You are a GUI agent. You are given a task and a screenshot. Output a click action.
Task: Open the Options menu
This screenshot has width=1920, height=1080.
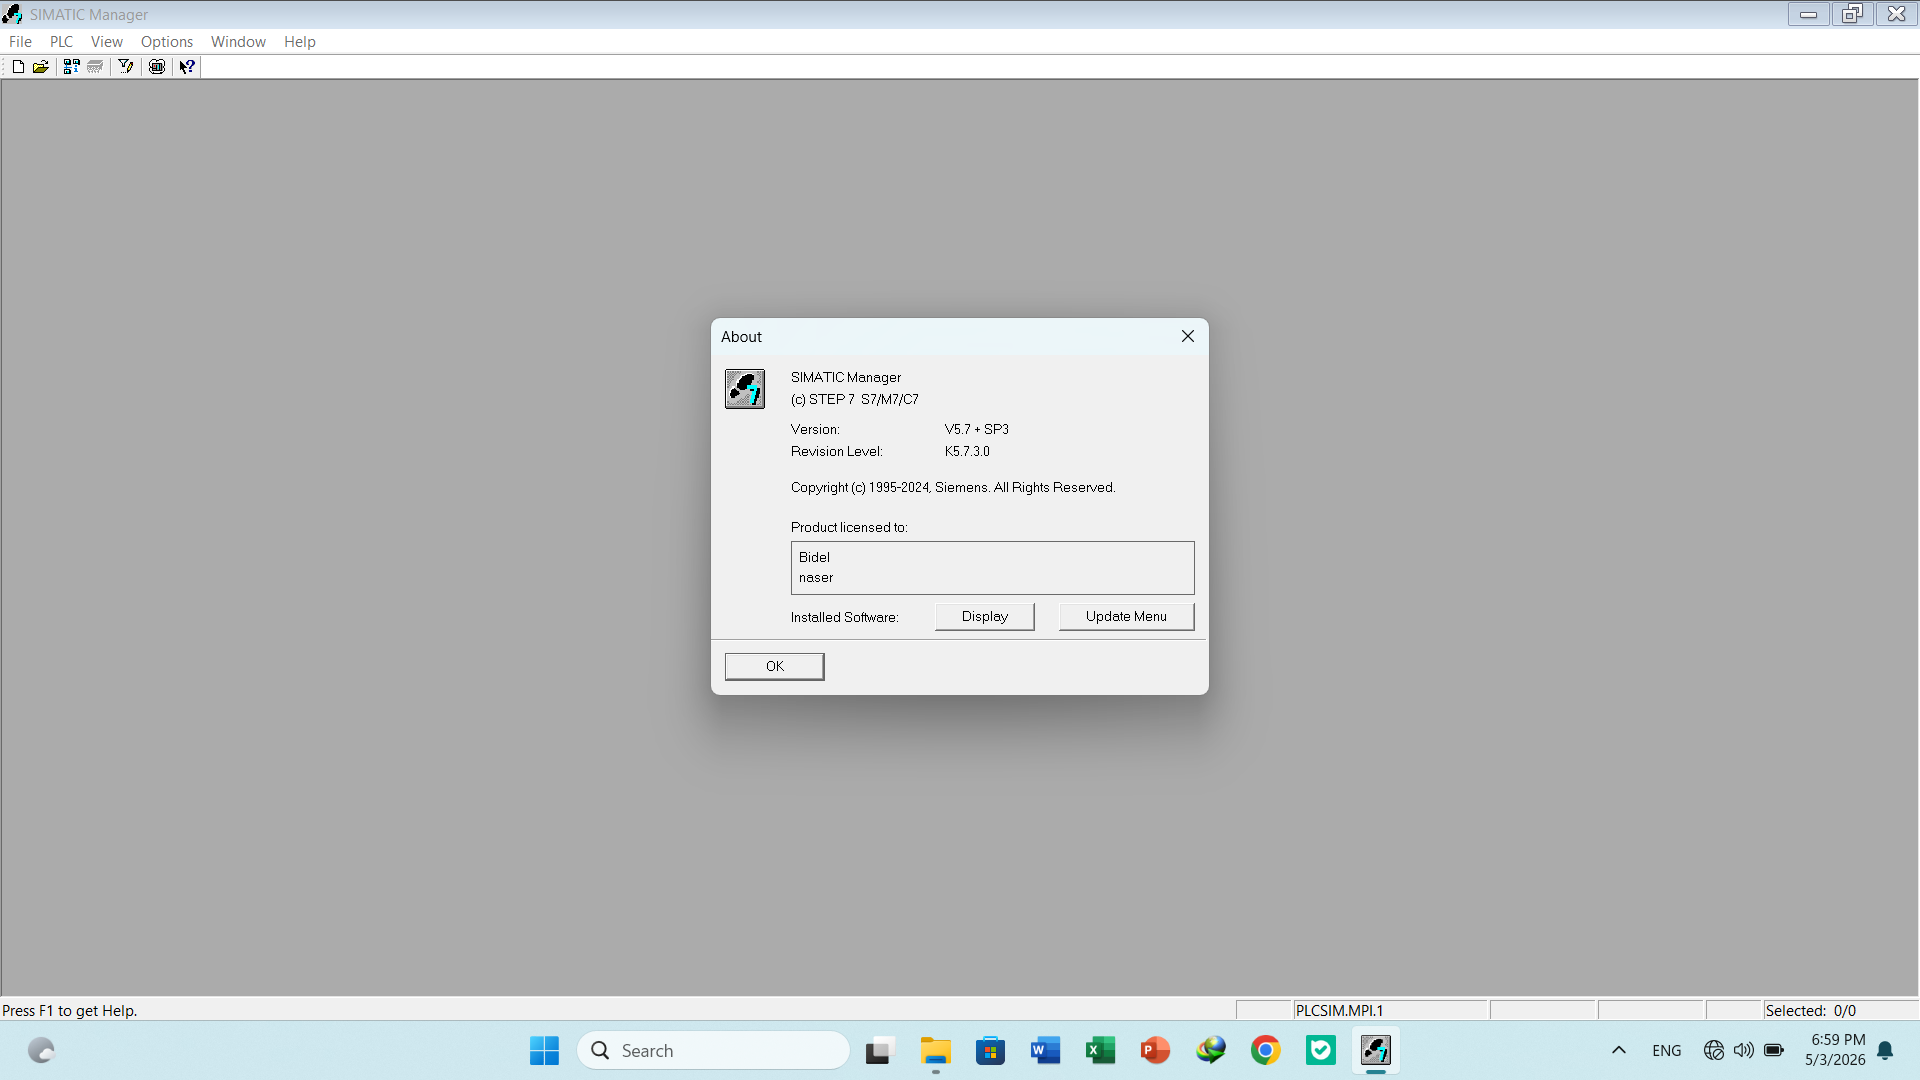[x=167, y=42]
